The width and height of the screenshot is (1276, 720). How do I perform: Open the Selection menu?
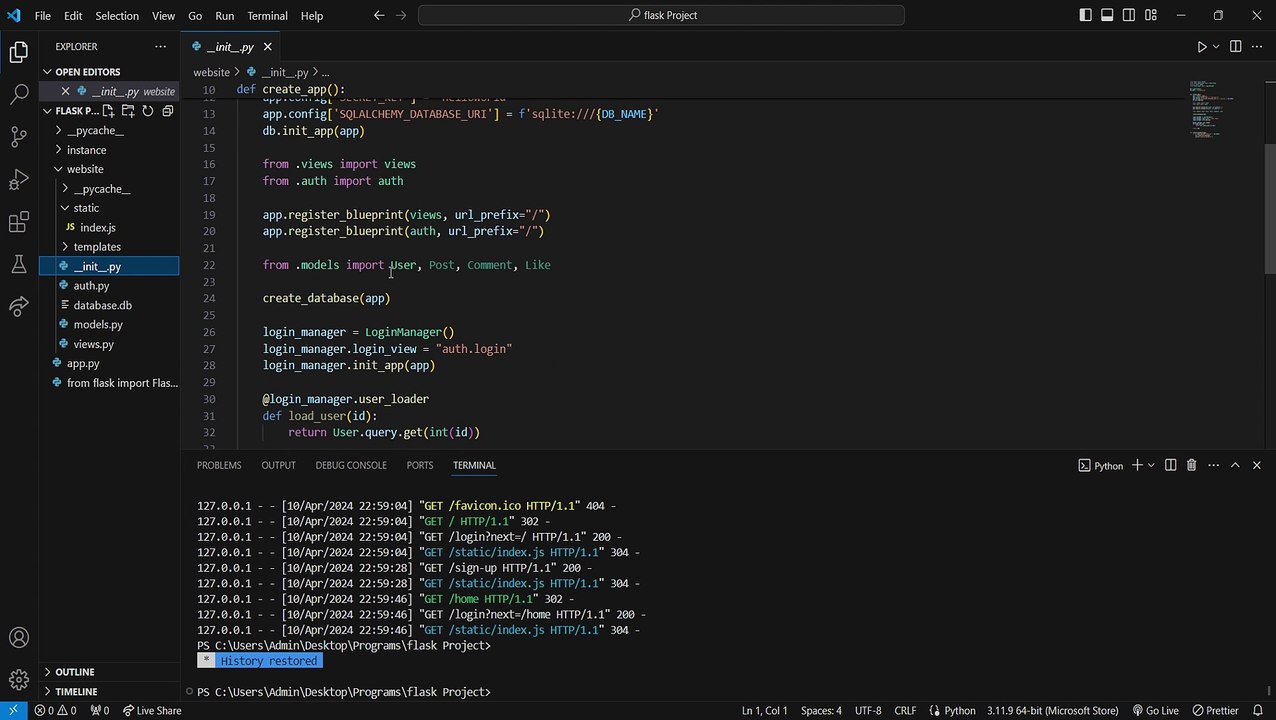coord(117,15)
